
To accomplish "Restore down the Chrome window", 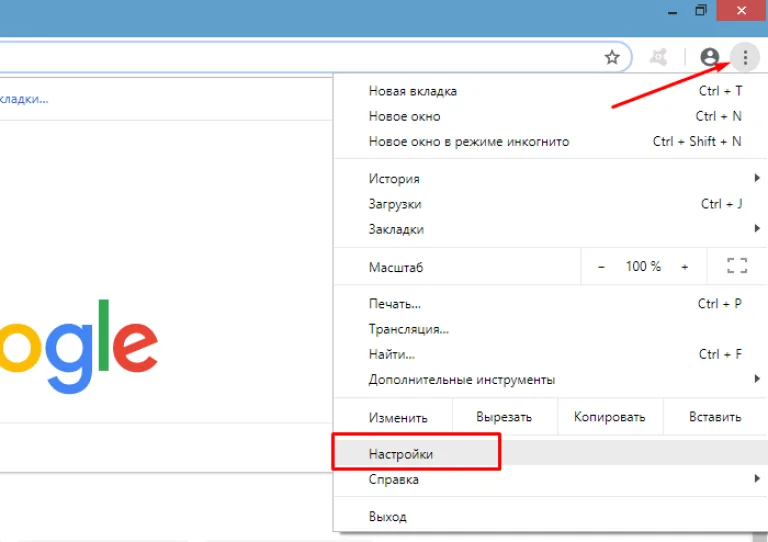I will click(701, 11).
